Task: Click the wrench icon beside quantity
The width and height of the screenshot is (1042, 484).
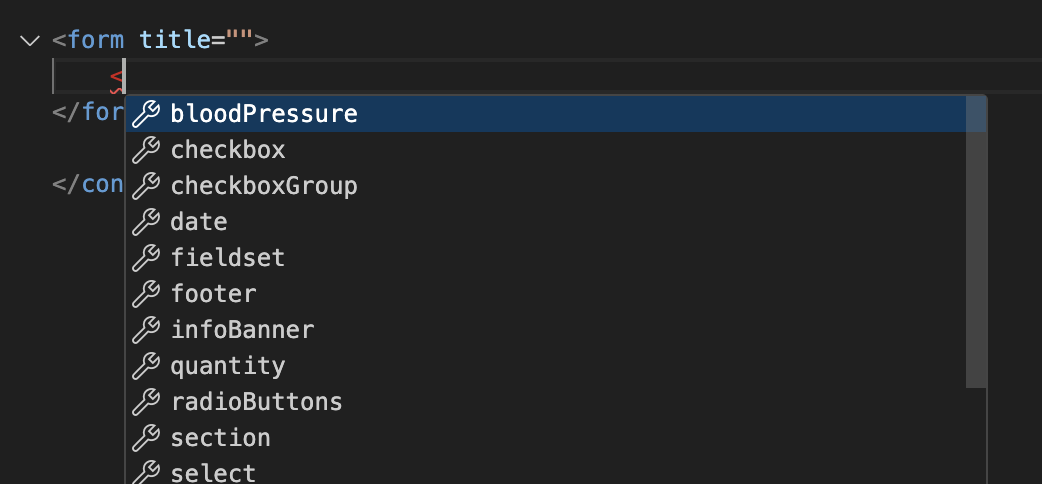Action: [147, 366]
